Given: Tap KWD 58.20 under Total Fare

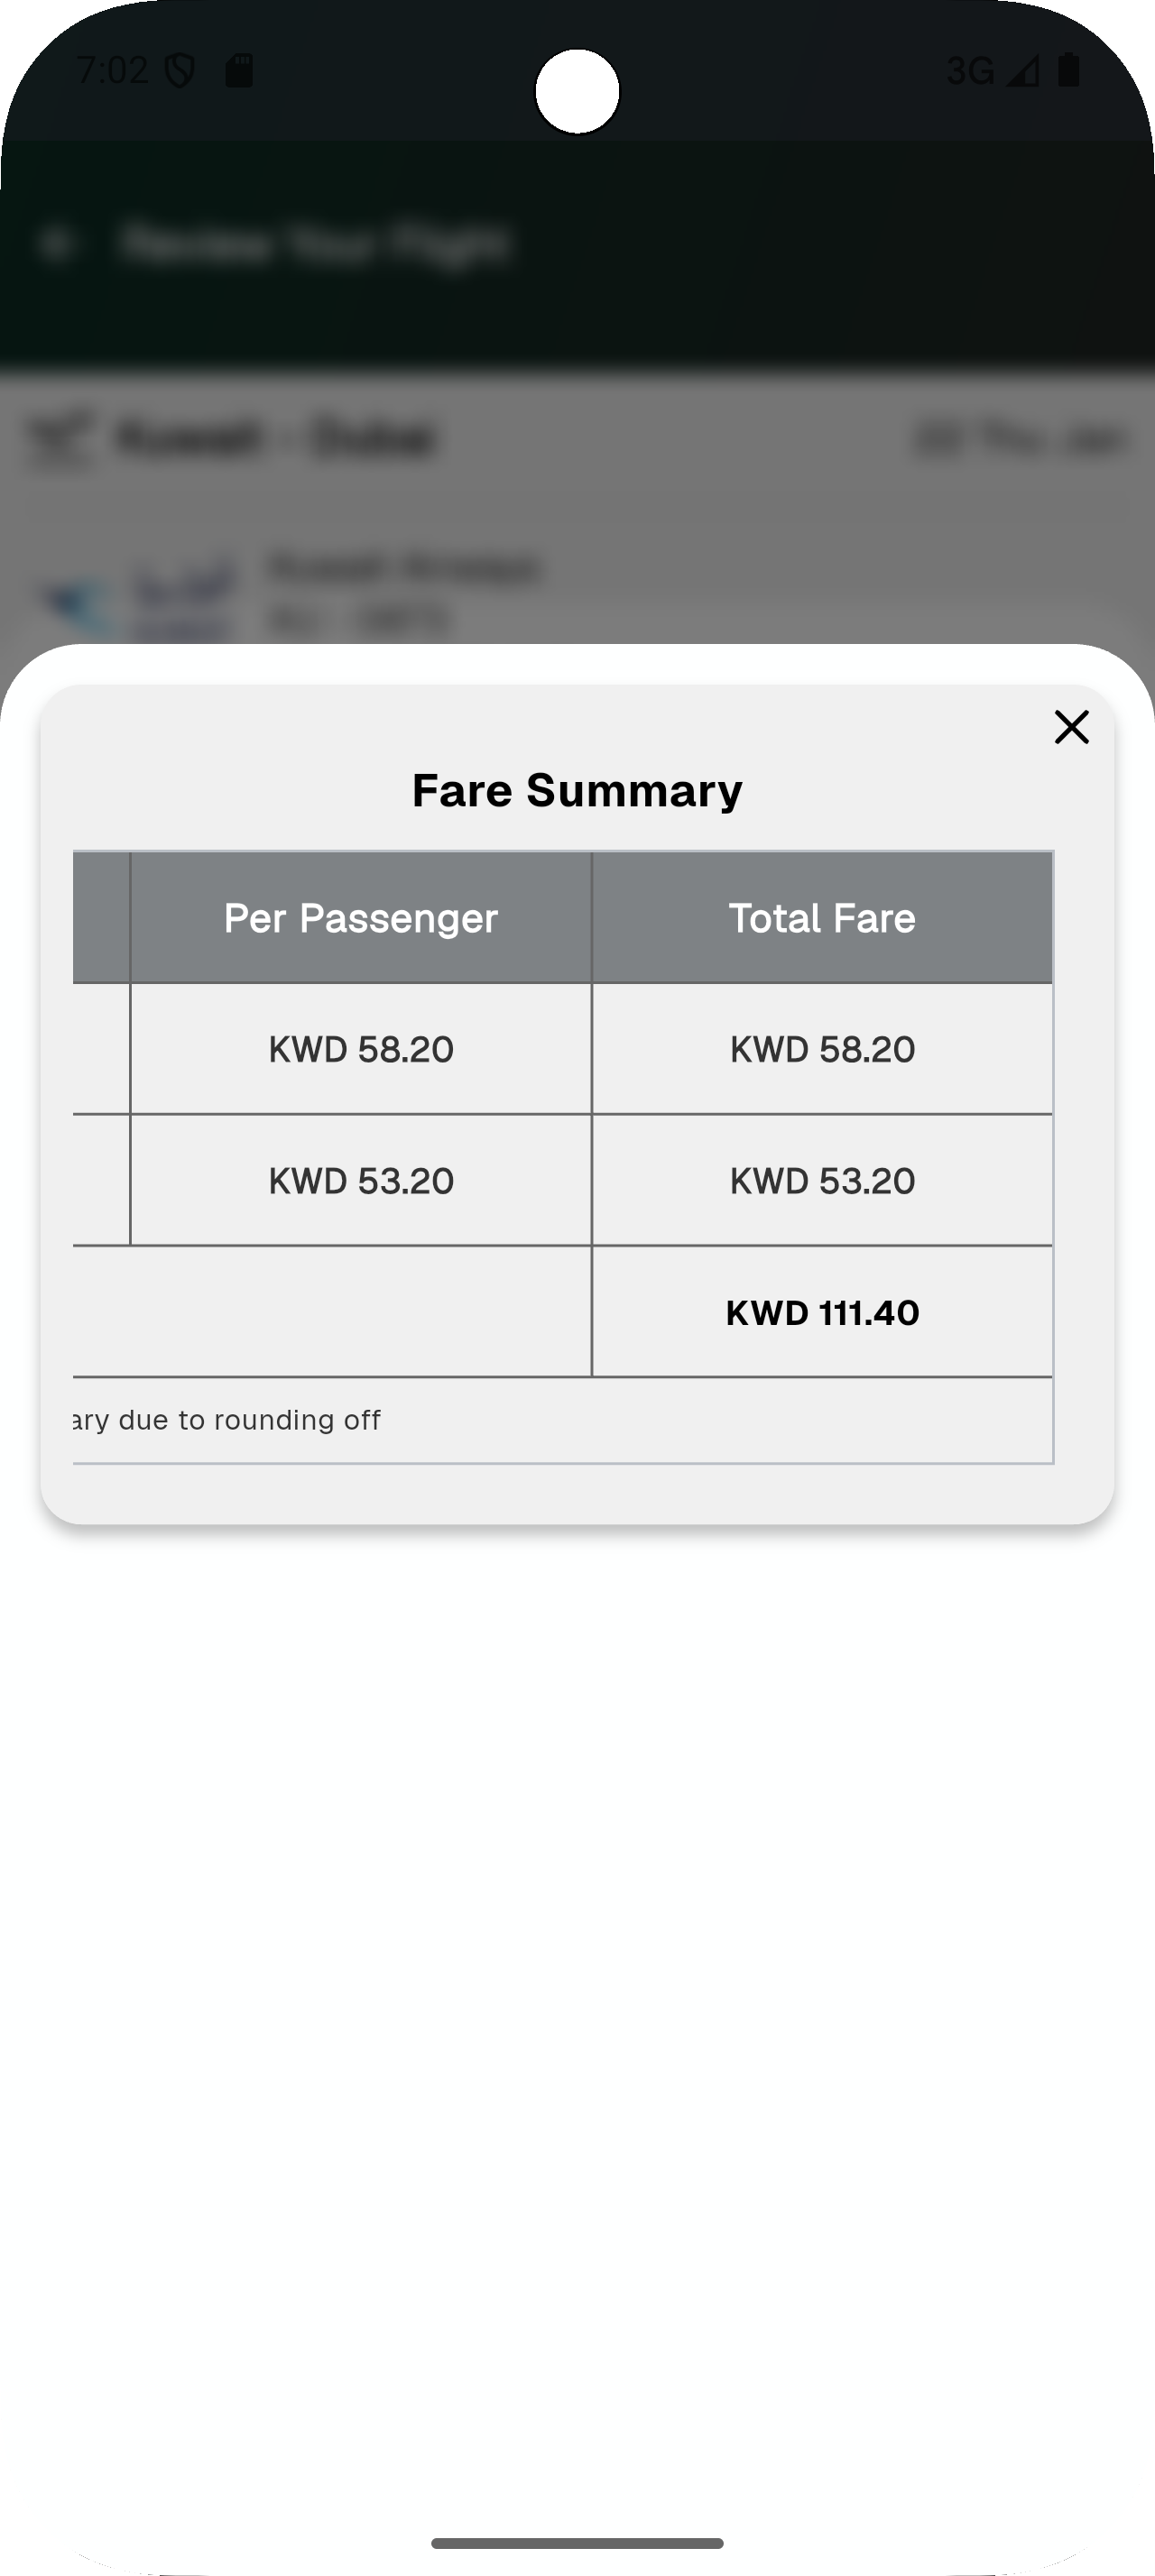Looking at the screenshot, I should (x=822, y=1049).
